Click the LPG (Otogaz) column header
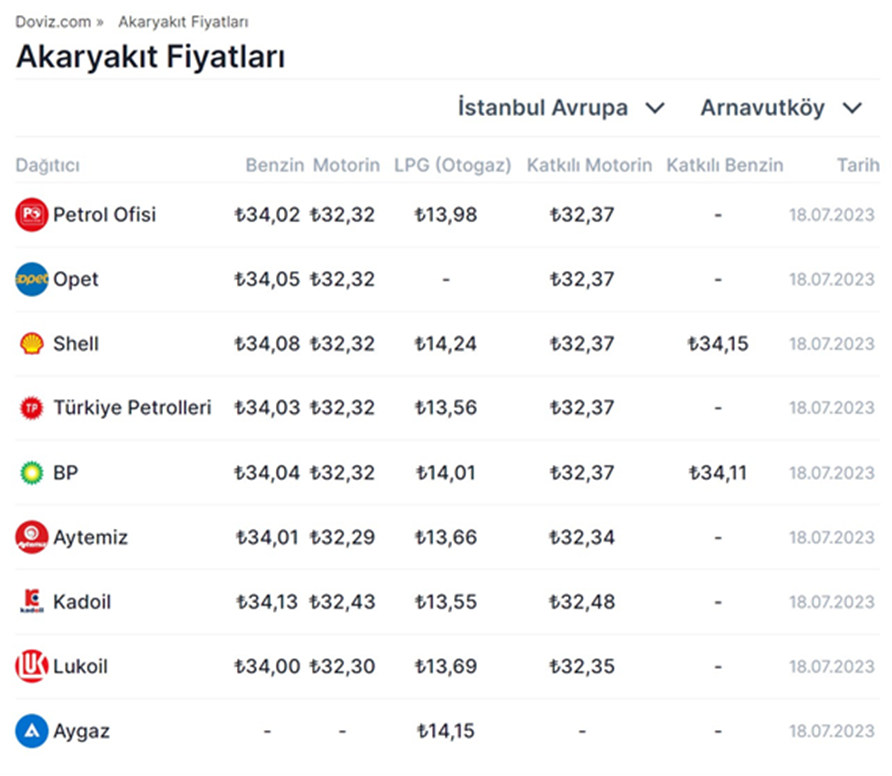 [452, 166]
